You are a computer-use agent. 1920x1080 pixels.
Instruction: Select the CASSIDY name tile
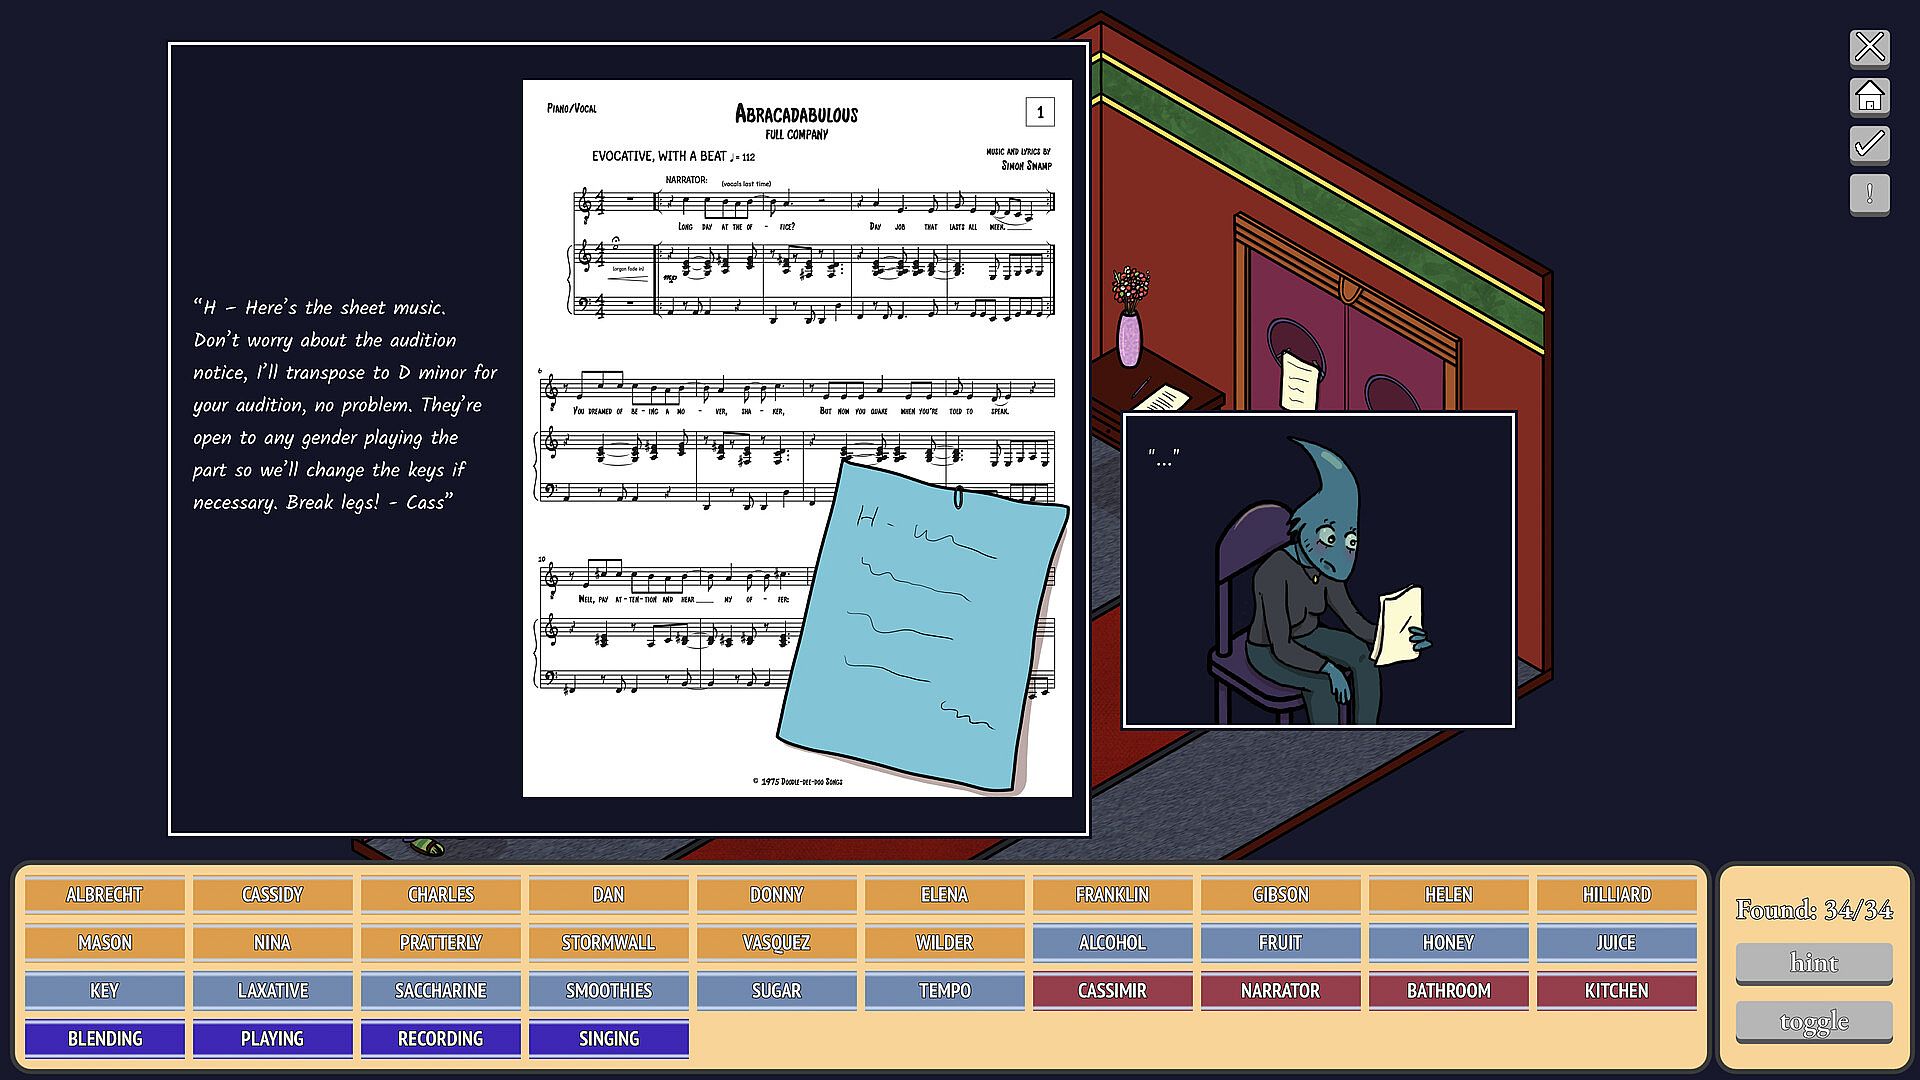272,894
